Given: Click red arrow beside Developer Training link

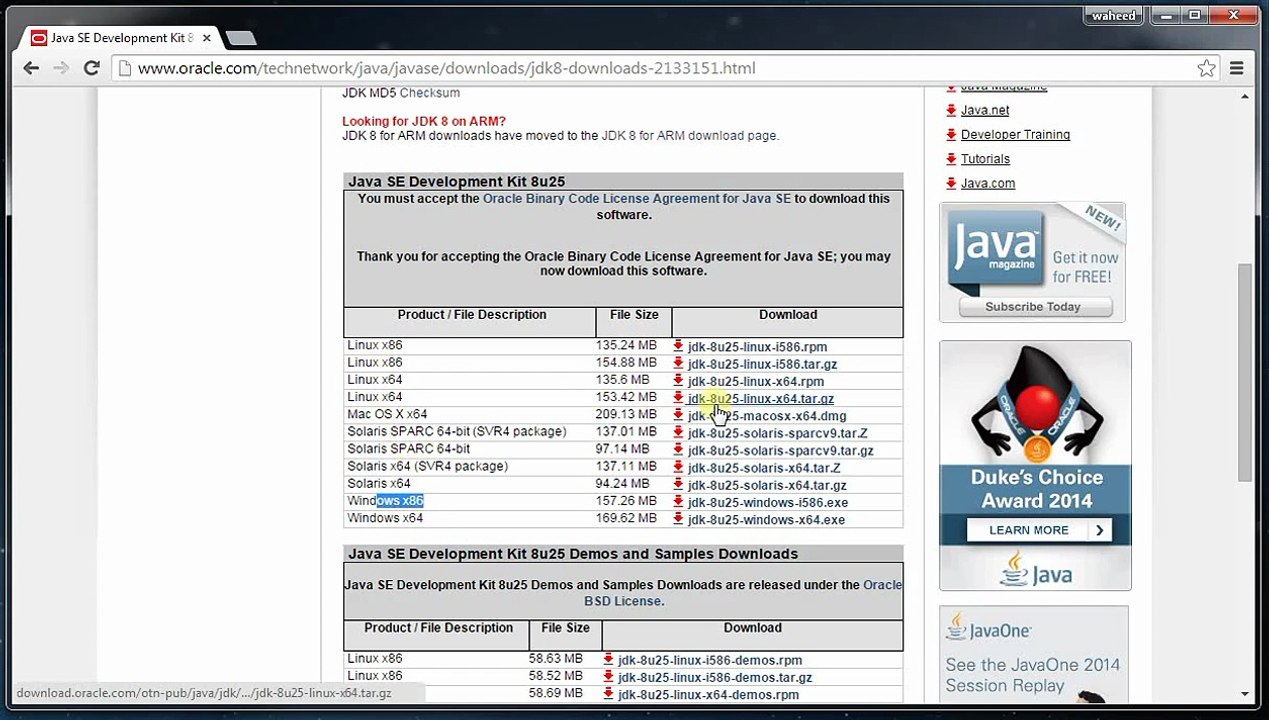Looking at the screenshot, I should click(x=951, y=134).
